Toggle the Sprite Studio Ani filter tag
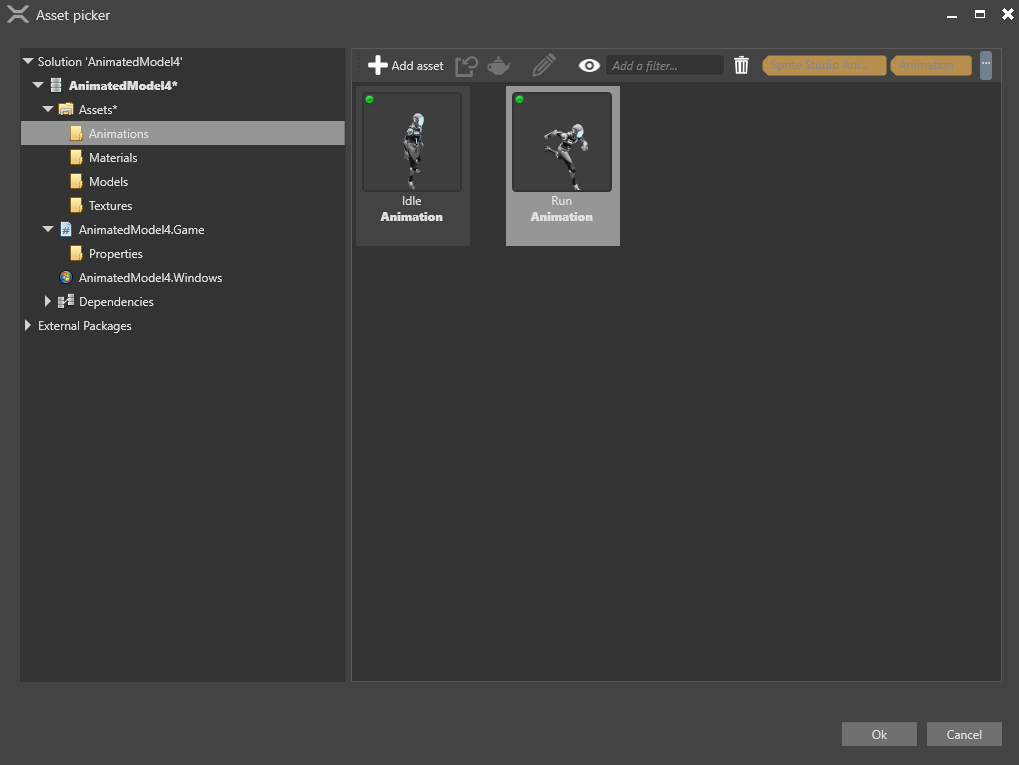 tap(822, 65)
